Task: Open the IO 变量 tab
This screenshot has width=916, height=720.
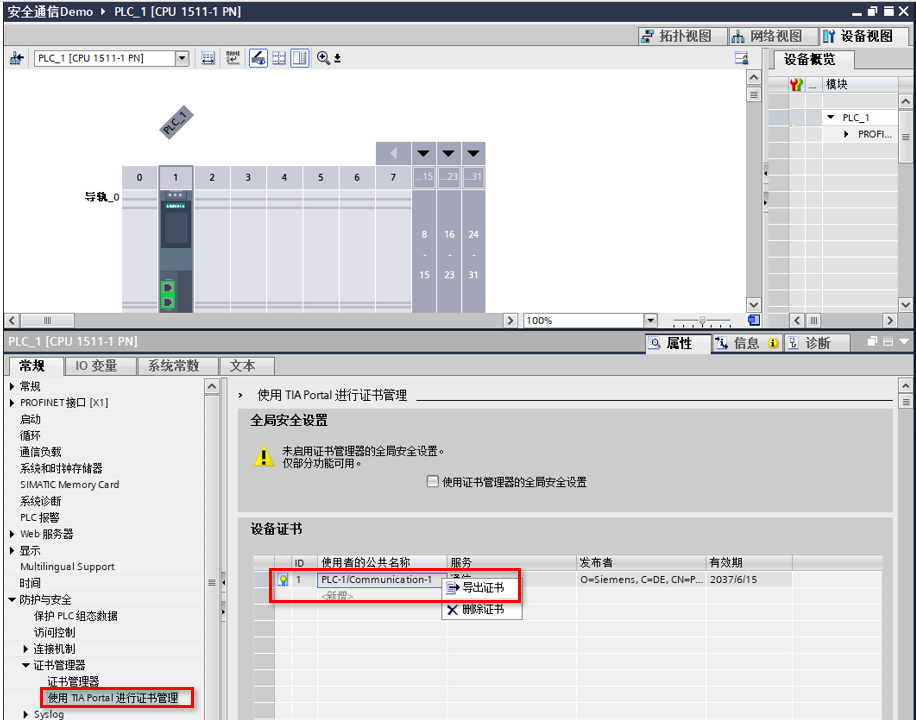Action: [97, 366]
